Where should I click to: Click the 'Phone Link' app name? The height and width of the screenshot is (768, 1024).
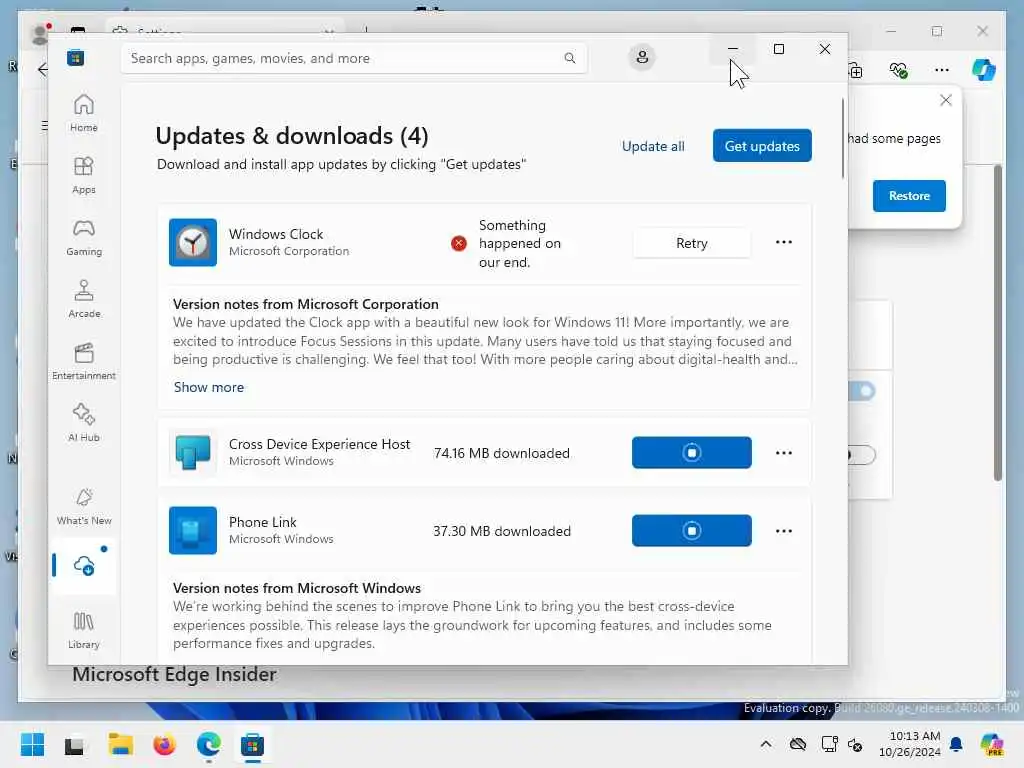263,522
